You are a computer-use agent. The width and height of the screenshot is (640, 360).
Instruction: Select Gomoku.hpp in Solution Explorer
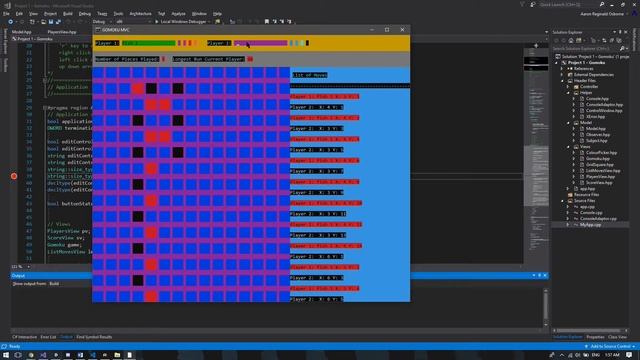coord(598,159)
